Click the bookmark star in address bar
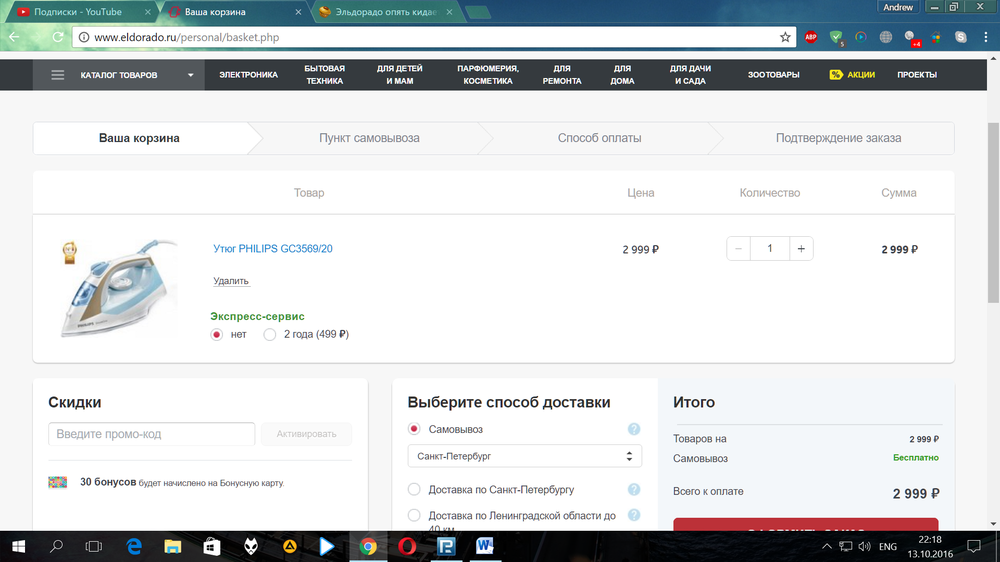 [785, 37]
